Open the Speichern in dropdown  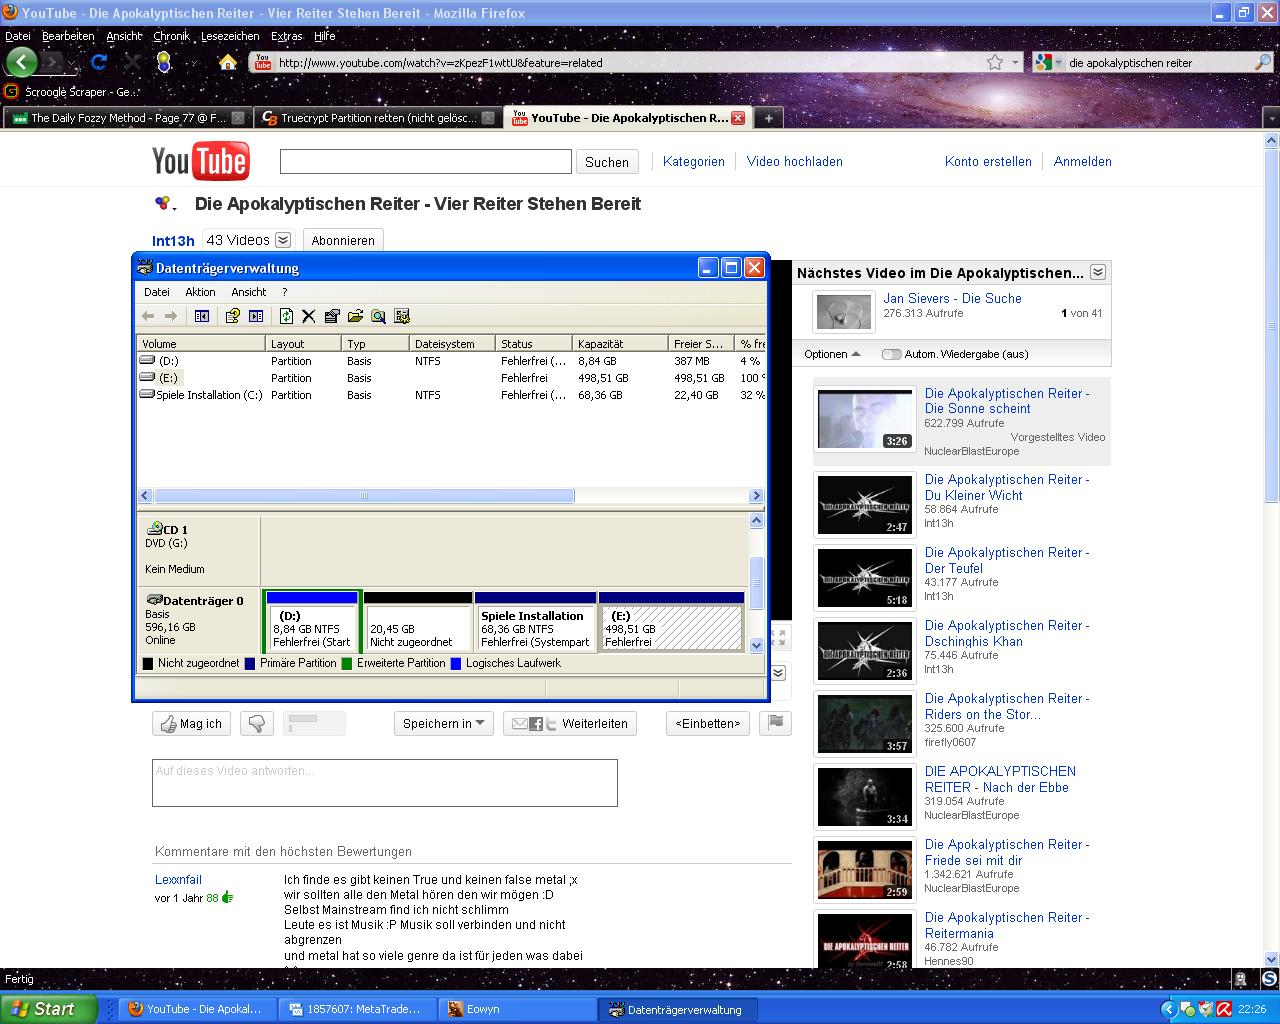[442, 723]
